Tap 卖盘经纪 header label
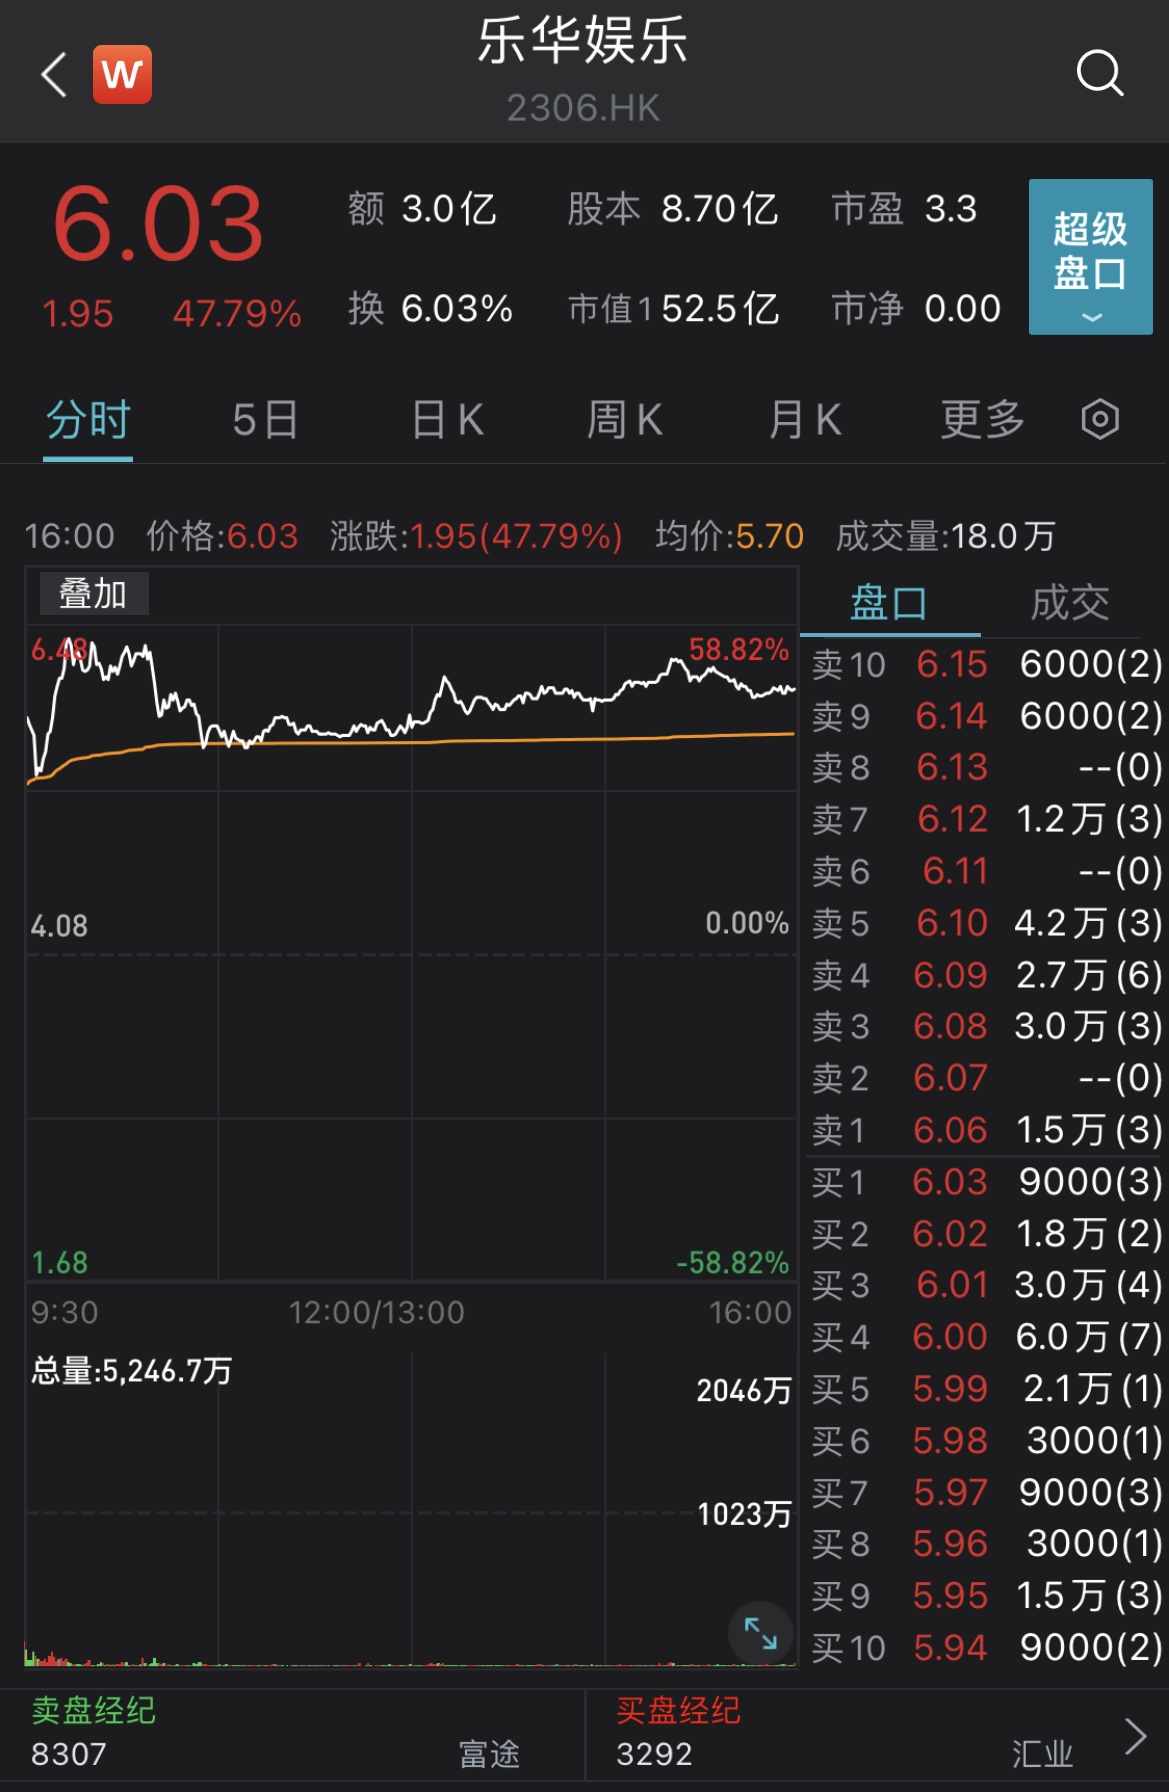This screenshot has width=1169, height=1792. 93,1710
